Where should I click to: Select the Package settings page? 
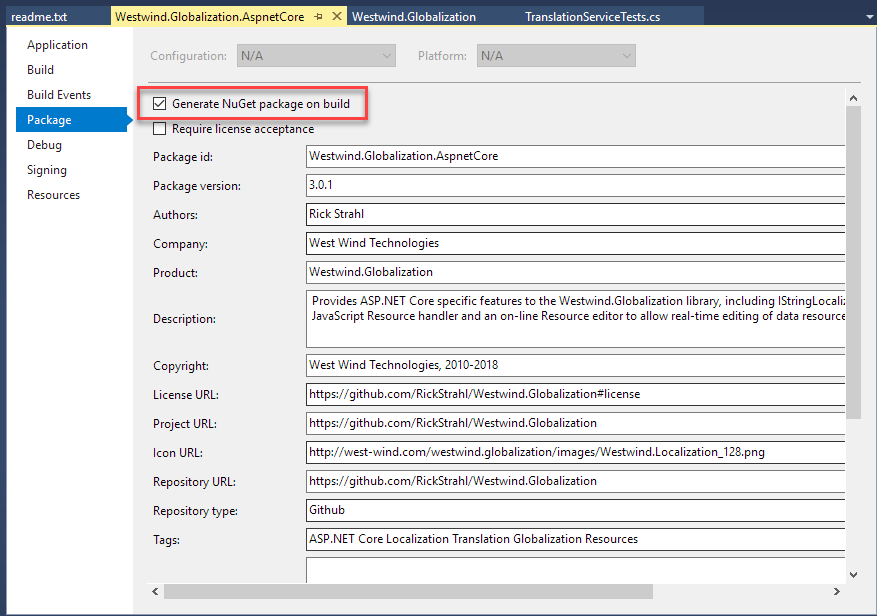(x=72, y=120)
